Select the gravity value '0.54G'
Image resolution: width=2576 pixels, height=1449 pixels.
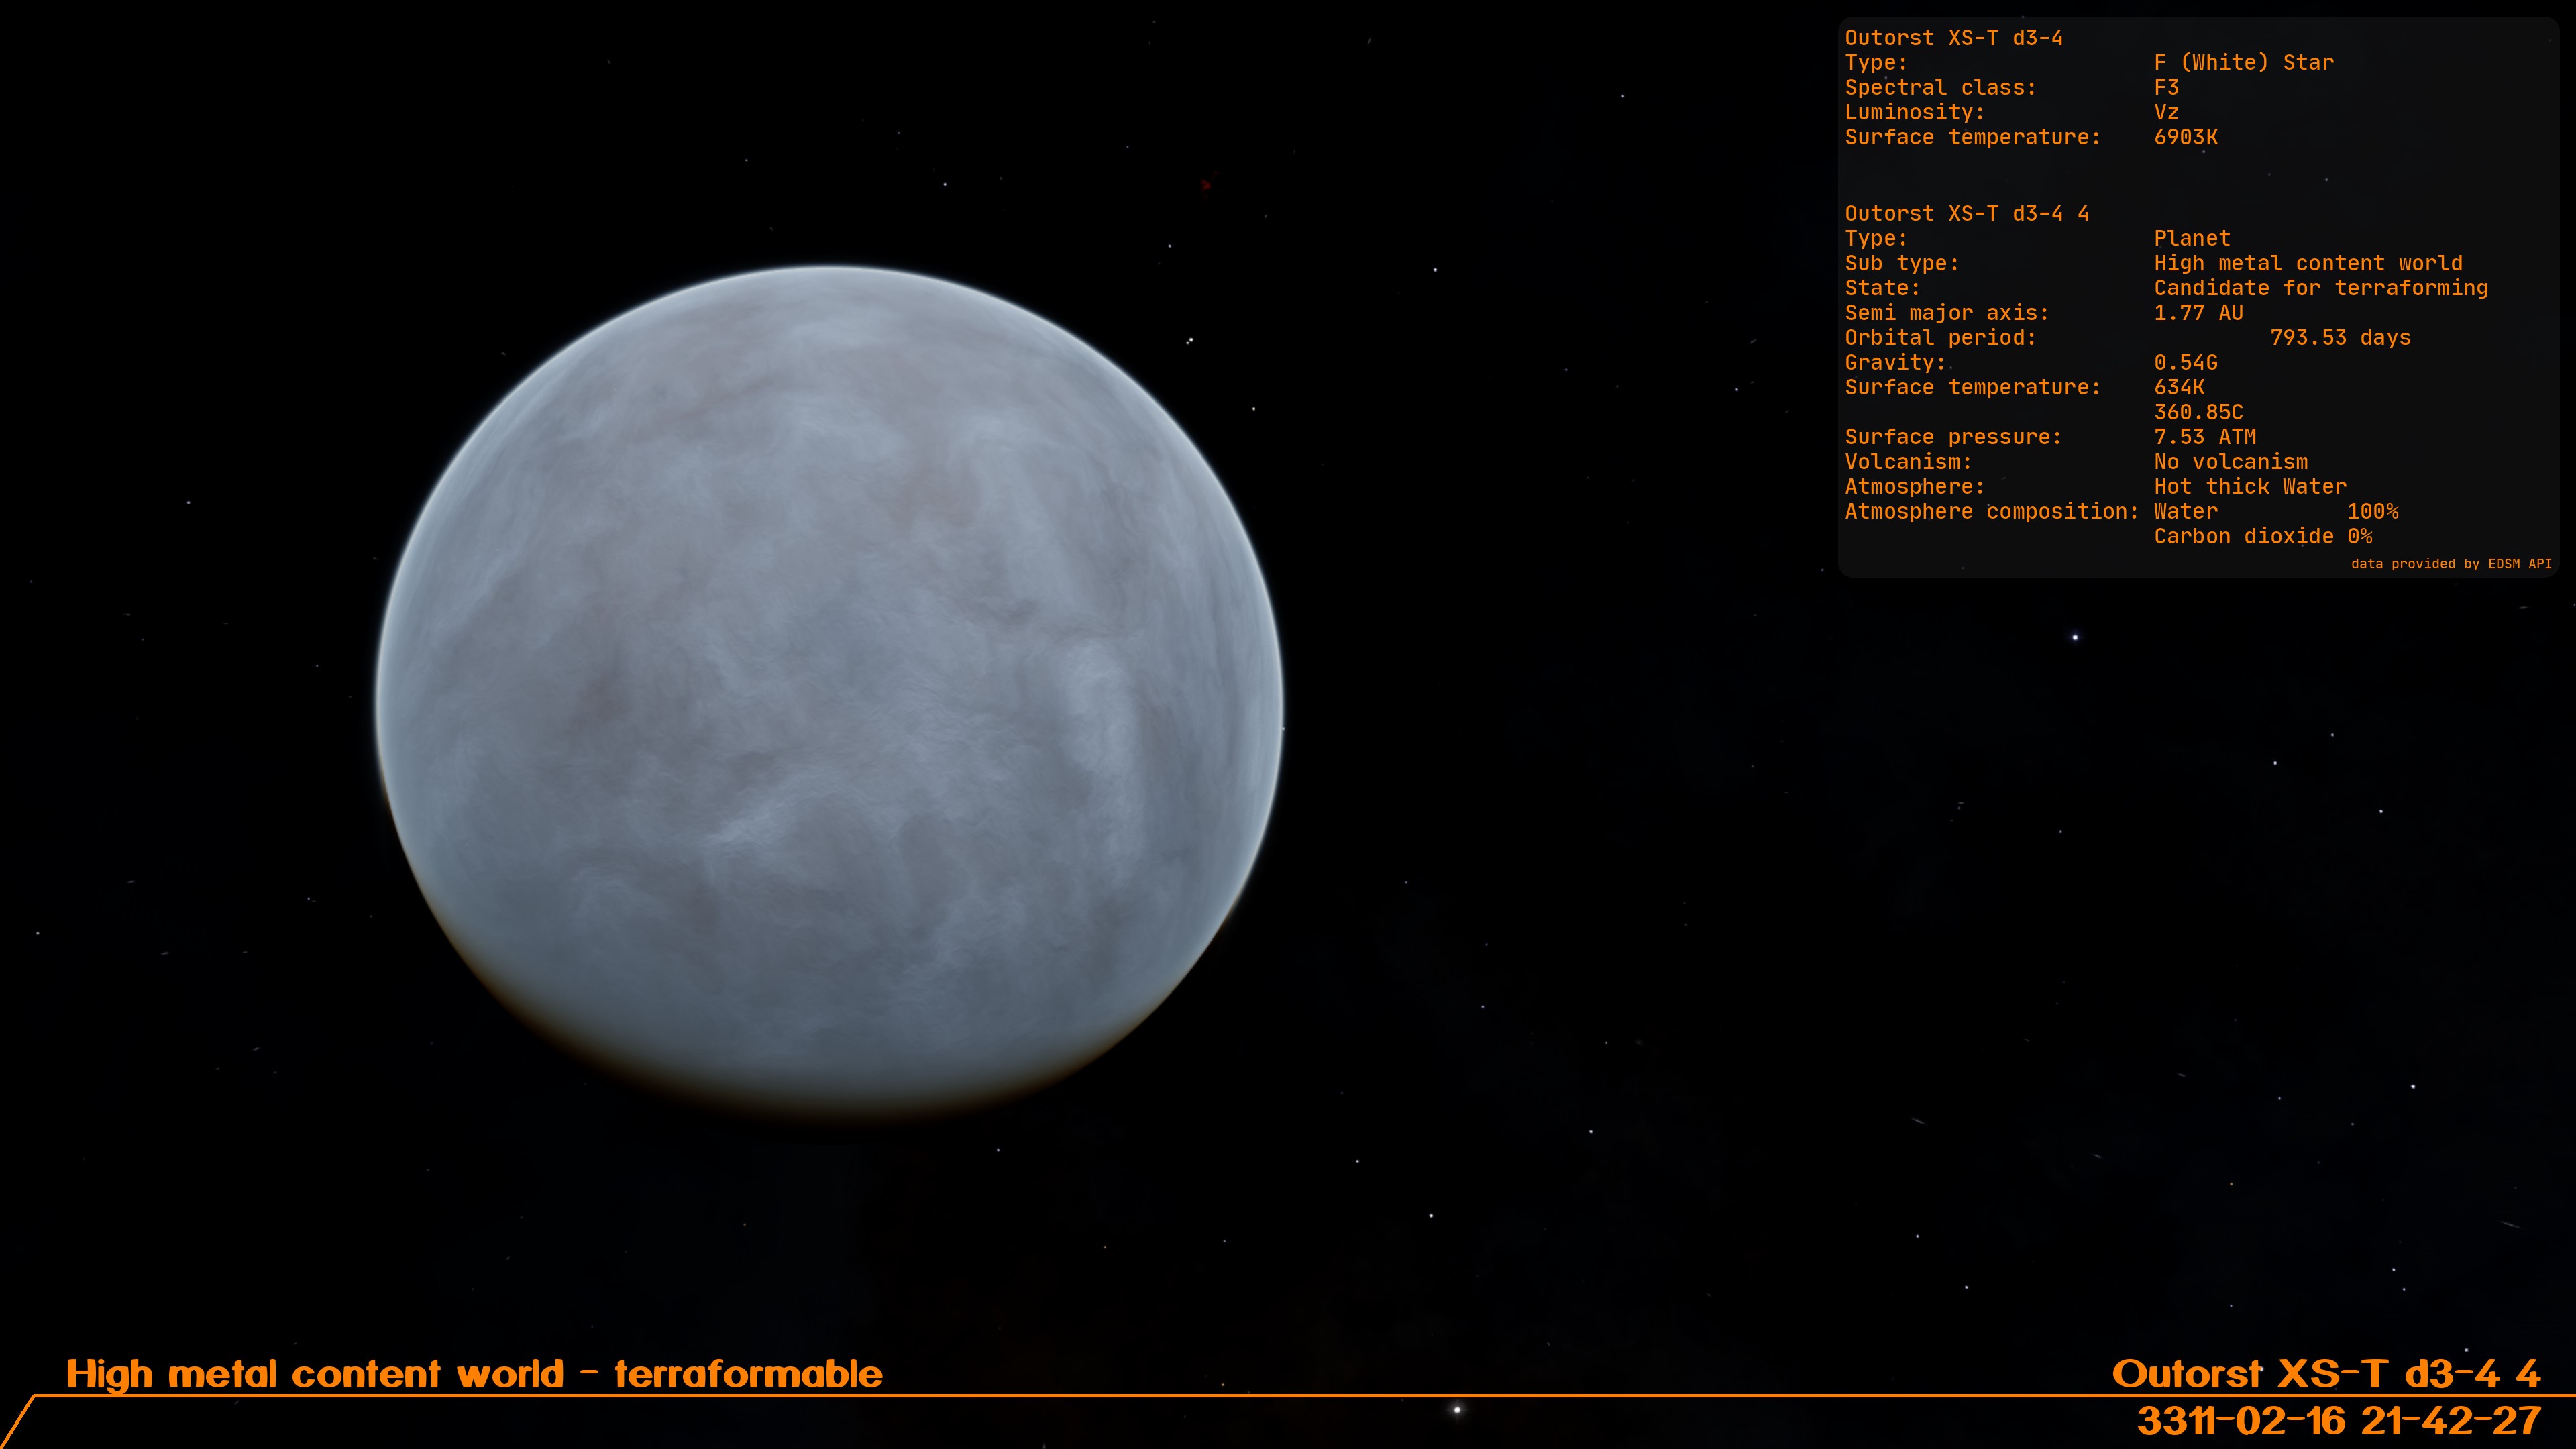coord(2185,363)
